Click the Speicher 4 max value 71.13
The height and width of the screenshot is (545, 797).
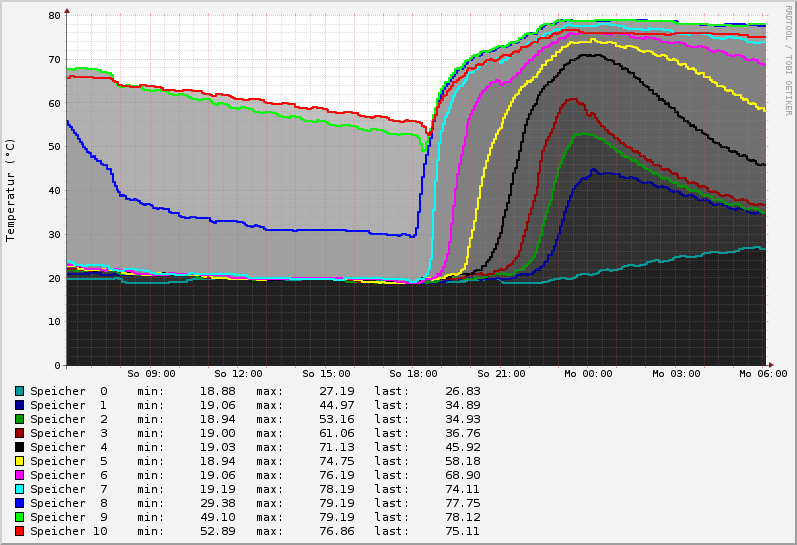pos(337,447)
